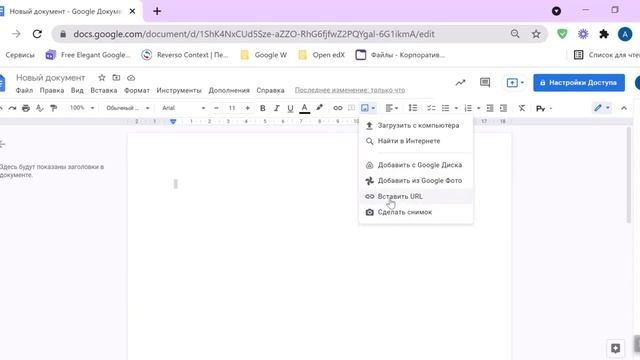Increase font size with the plus button

[x=247, y=108]
